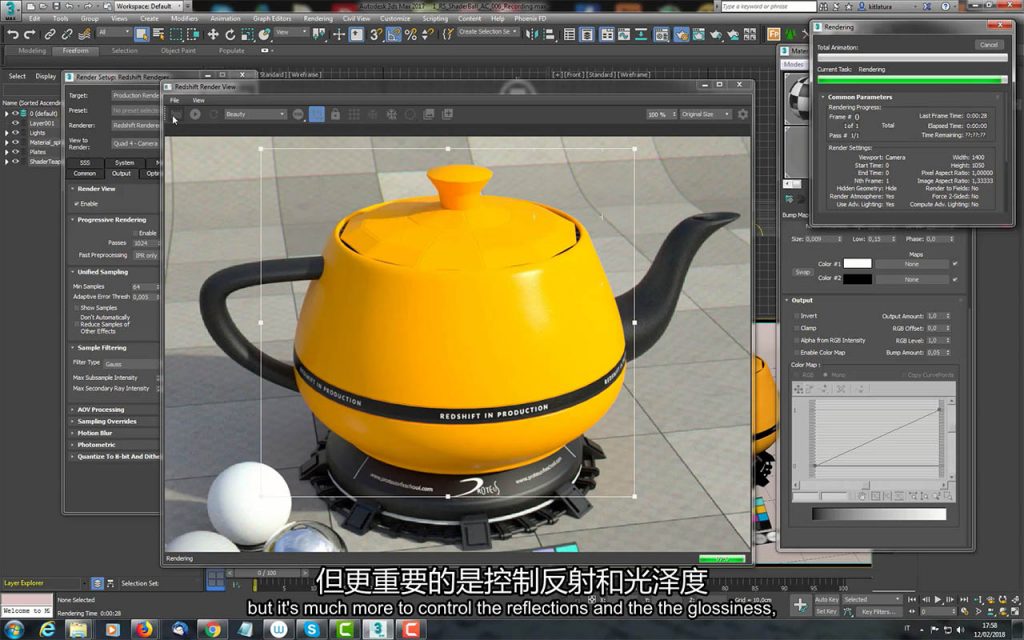Open Redshift Render View settings gear
1024x640 pixels.
tap(743, 114)
